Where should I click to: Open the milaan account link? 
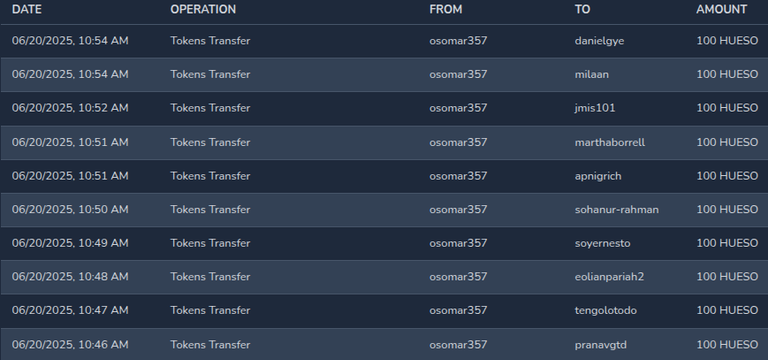tap(592, 74)
